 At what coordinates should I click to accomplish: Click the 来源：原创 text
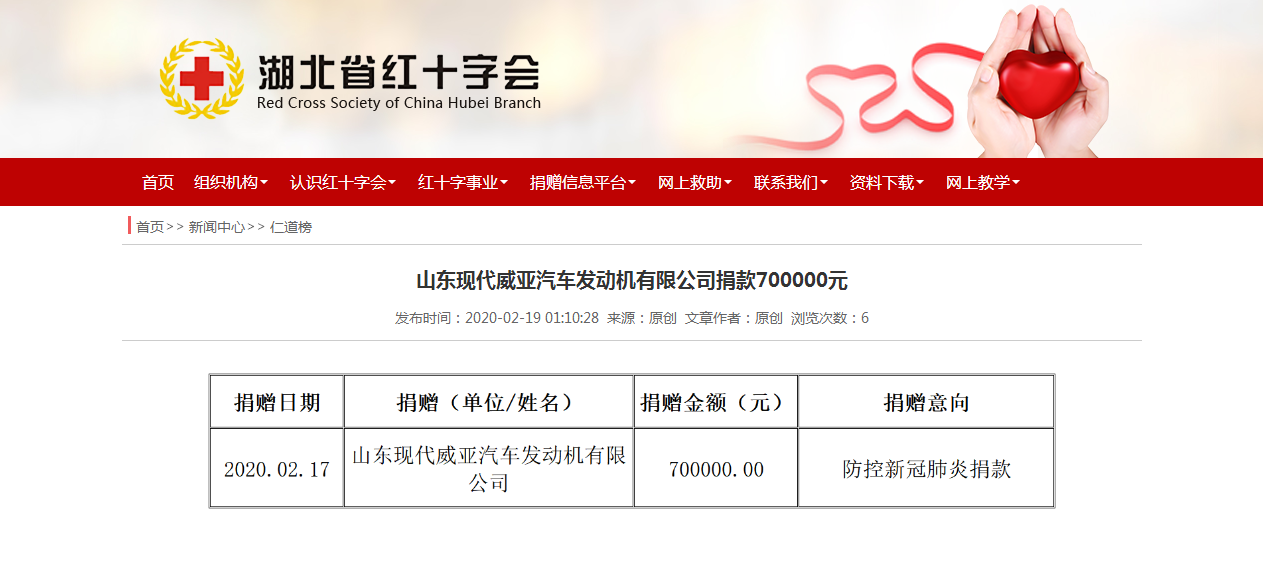(x=642, y=318)
